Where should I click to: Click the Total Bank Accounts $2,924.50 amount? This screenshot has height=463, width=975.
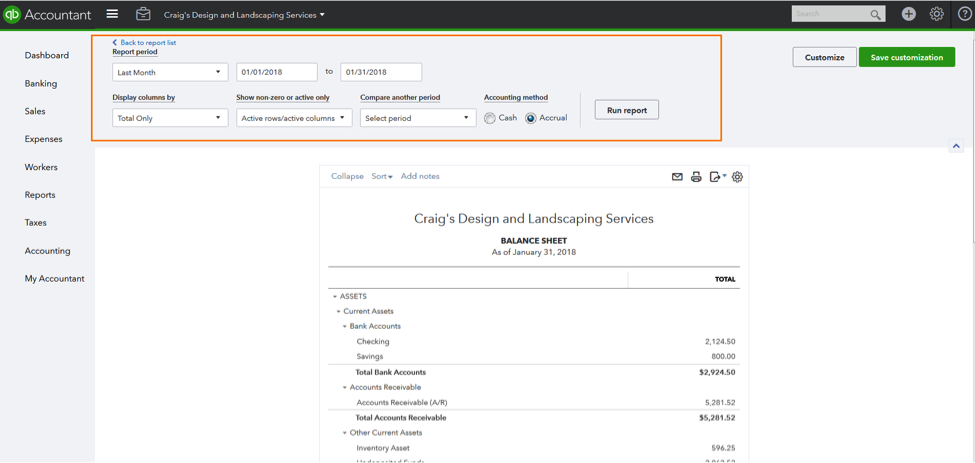click(x=717, y=372)
